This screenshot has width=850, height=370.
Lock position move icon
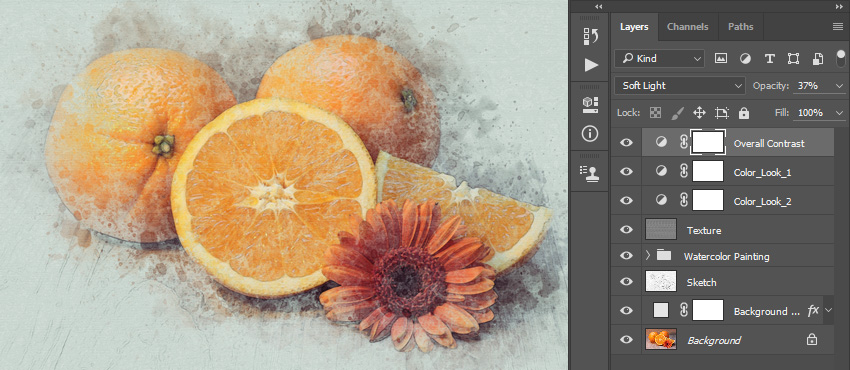point(699,113)
